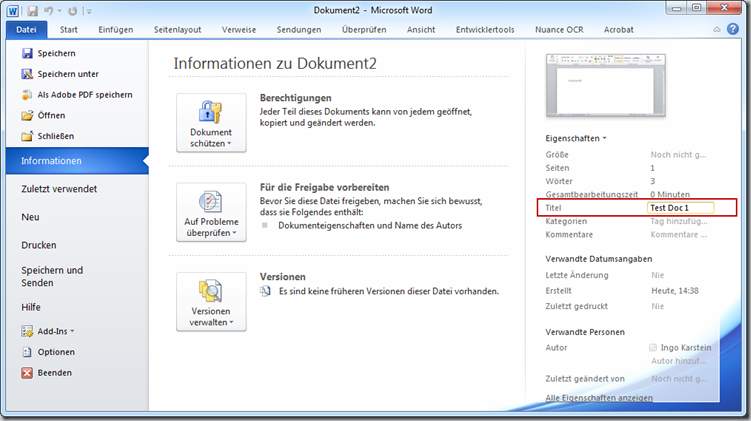
Task: Switch to the Nuance OCR ribbon tab
Action: pos(559,30)
